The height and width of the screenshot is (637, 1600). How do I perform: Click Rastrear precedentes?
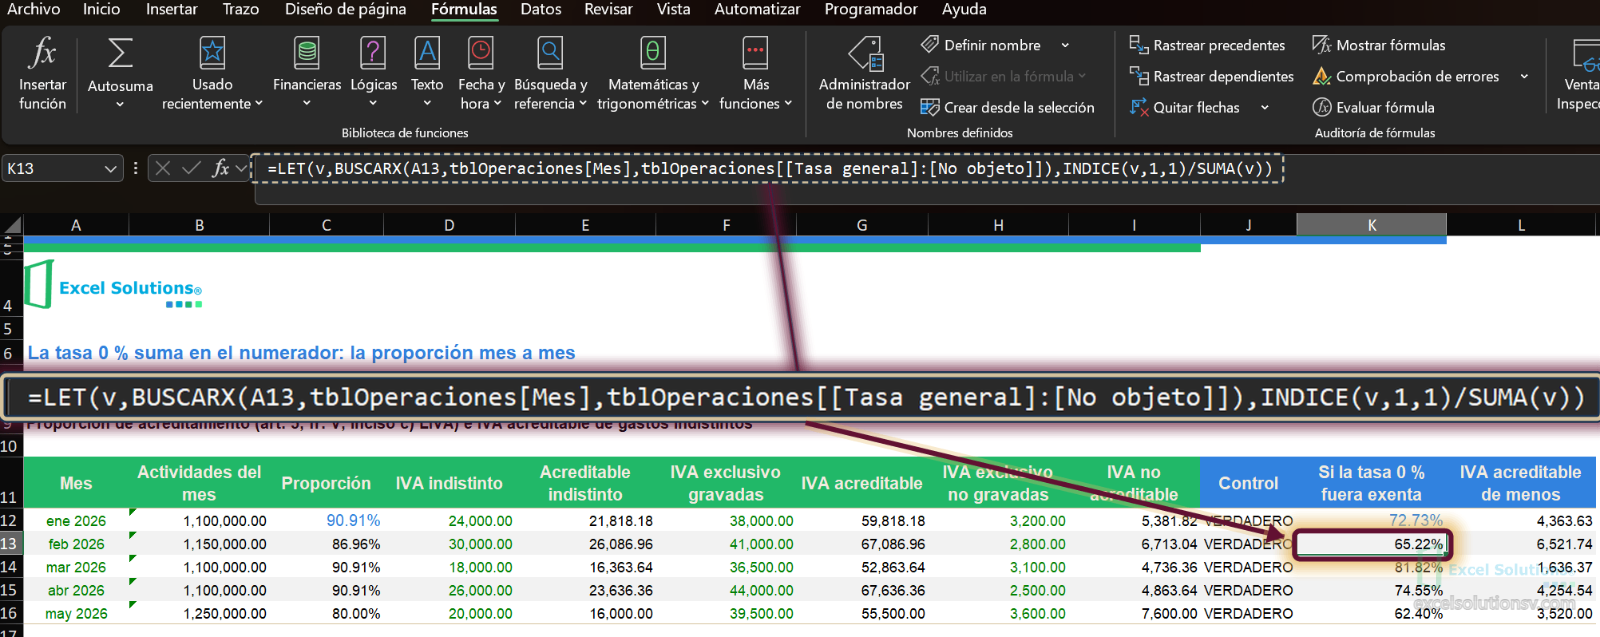pos(1207,45)
